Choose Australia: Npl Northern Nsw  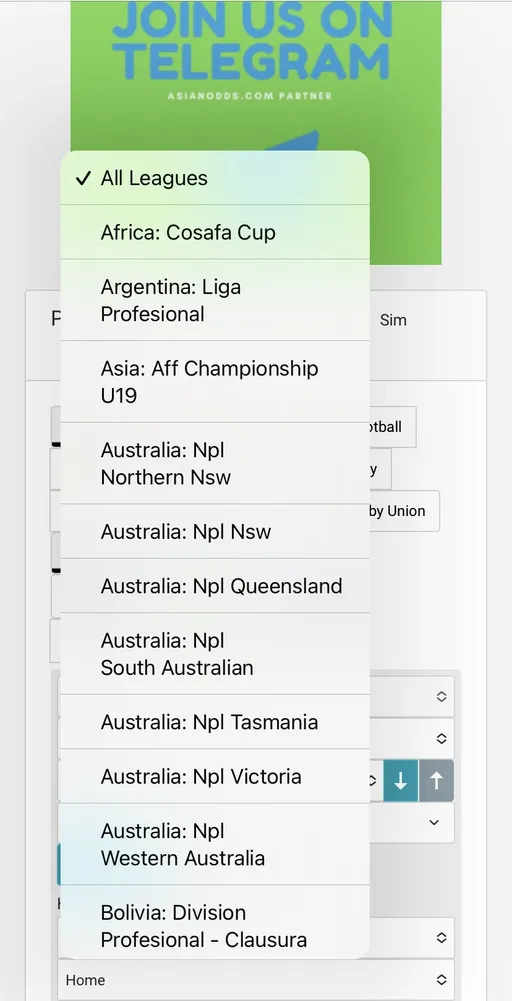pyautogui.click(x=215, y=463)
